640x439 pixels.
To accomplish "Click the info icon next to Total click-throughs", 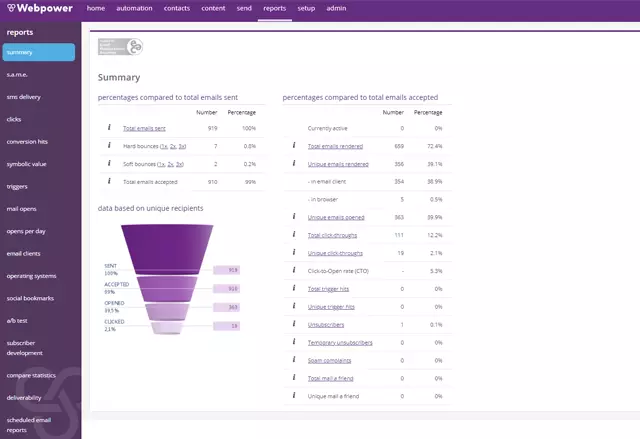I will pyautogui.click(x=294, y=234).
